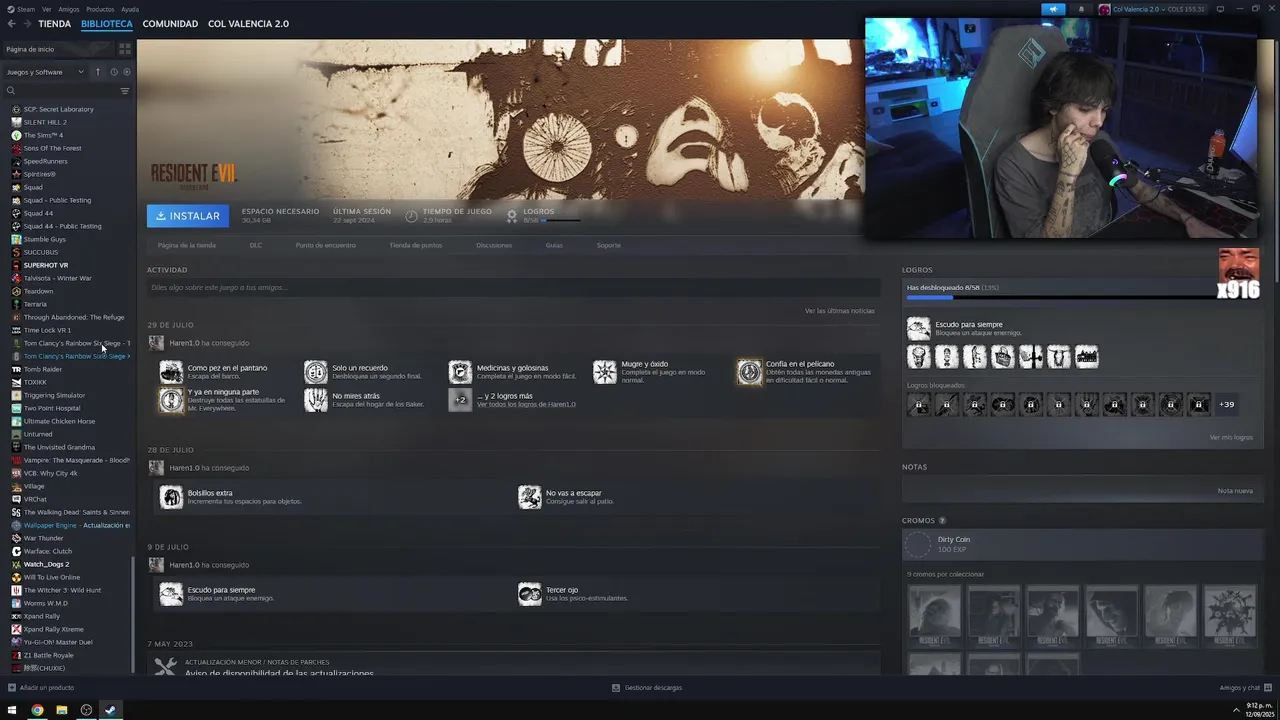Open Chrome from the taskbar
The width and height of the screenshot is (1280, 720).
pyautogui.click(x=37, y=711)
